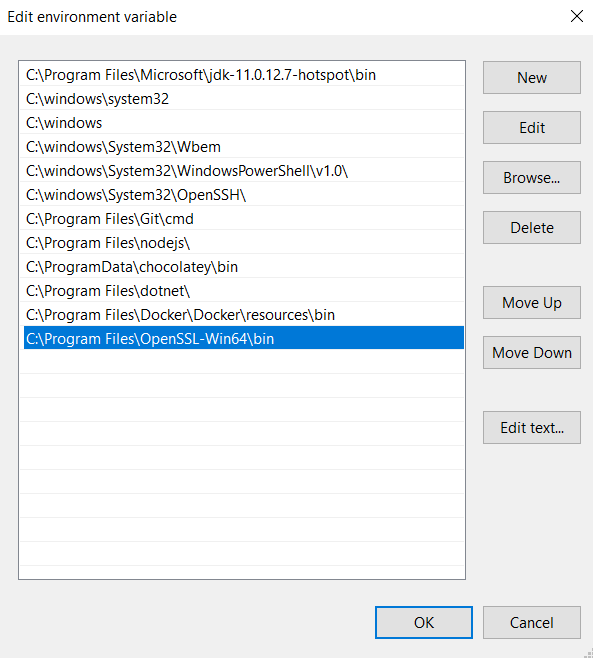This screenshot has height=658, width=593.
Task: Select the Docker\resources\bin path entry
Action: tap(244, 315)
